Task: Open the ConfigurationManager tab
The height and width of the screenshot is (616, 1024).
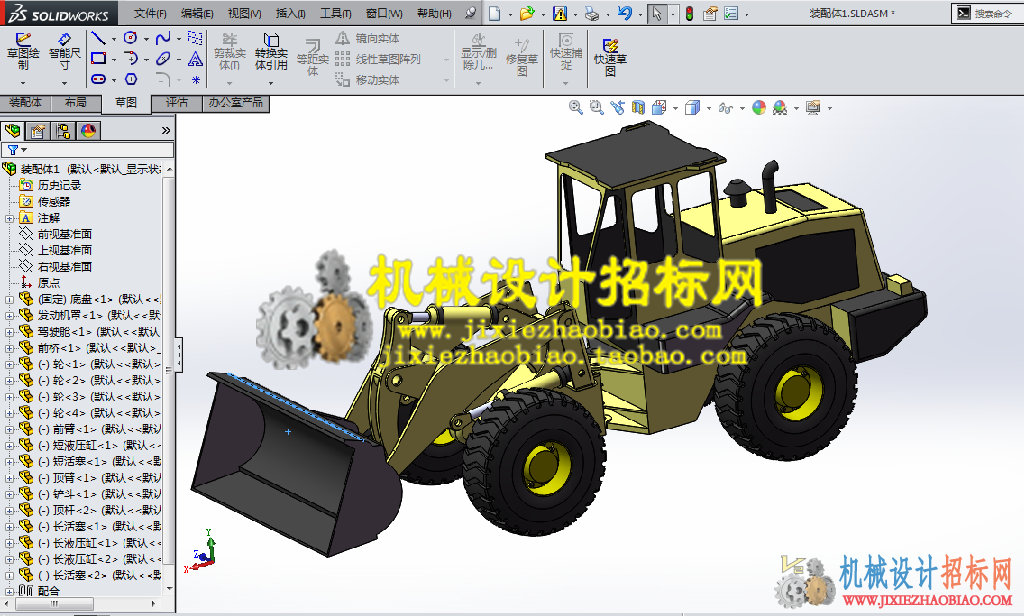Action: [x=63, y=131]
